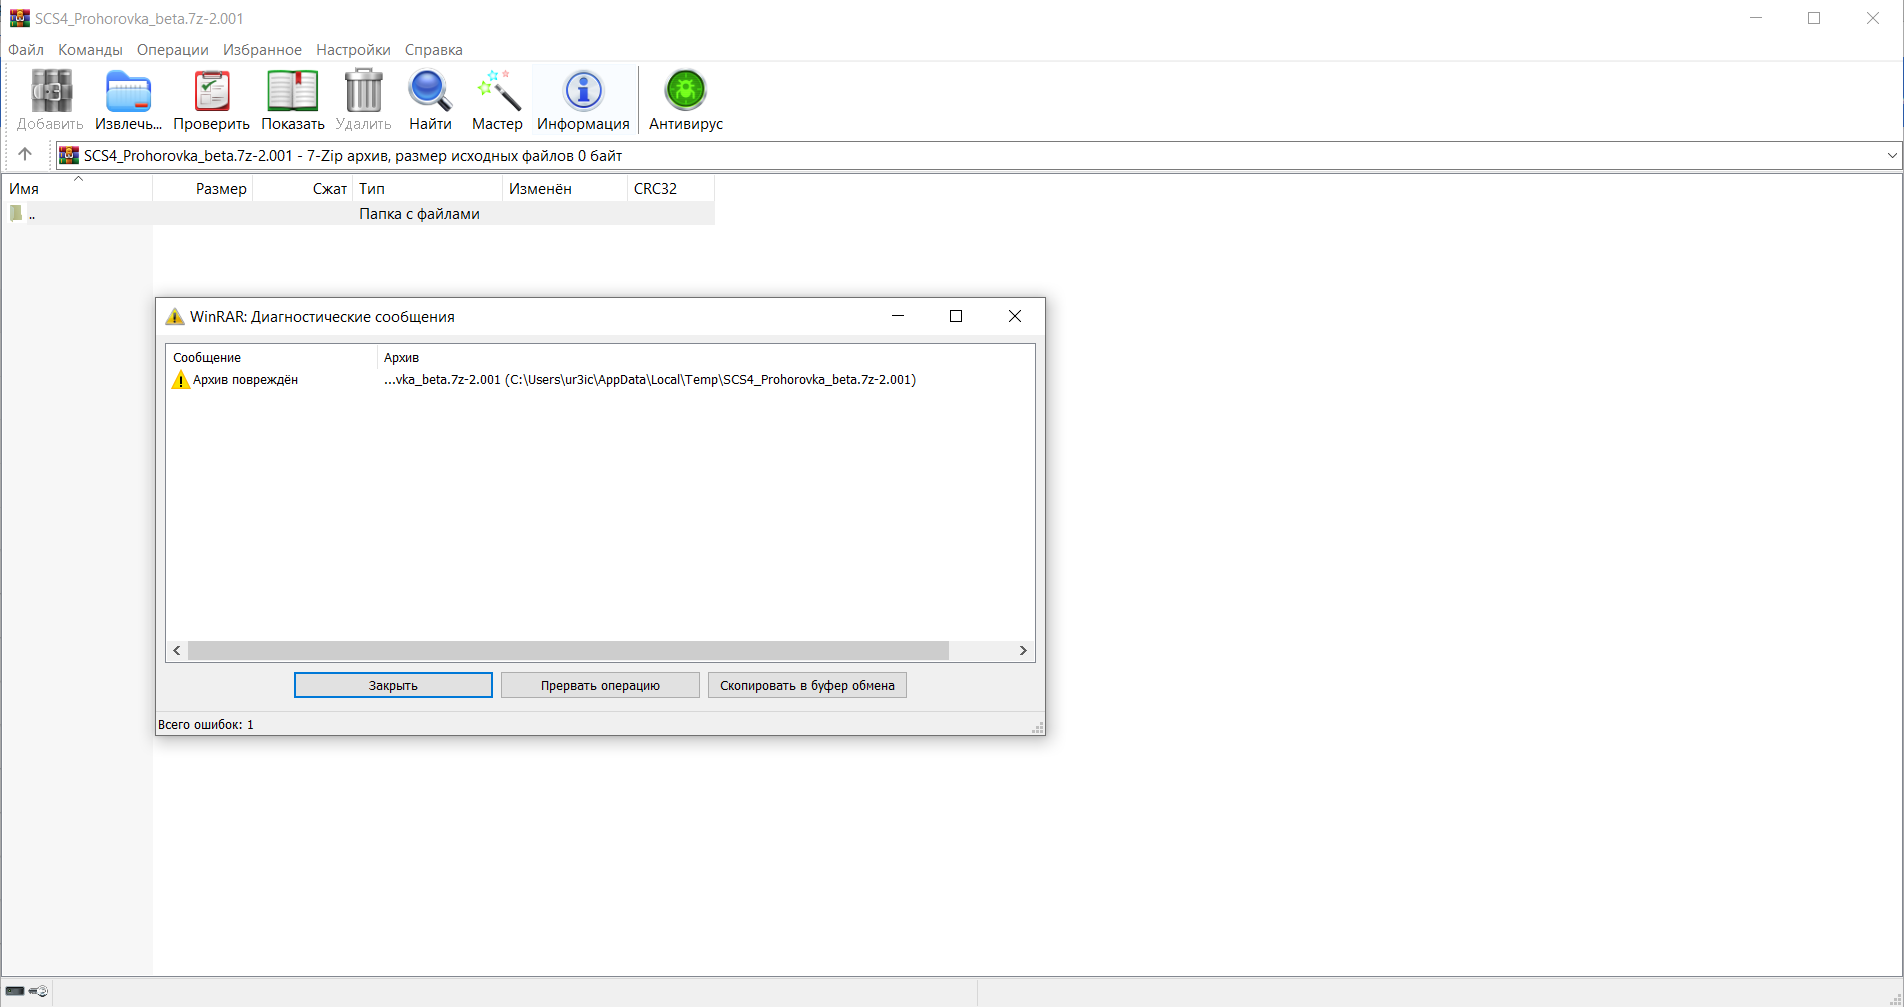Sort the file list by Тип column
This screenshot has width=1904, height=1007.
[427, 188]
